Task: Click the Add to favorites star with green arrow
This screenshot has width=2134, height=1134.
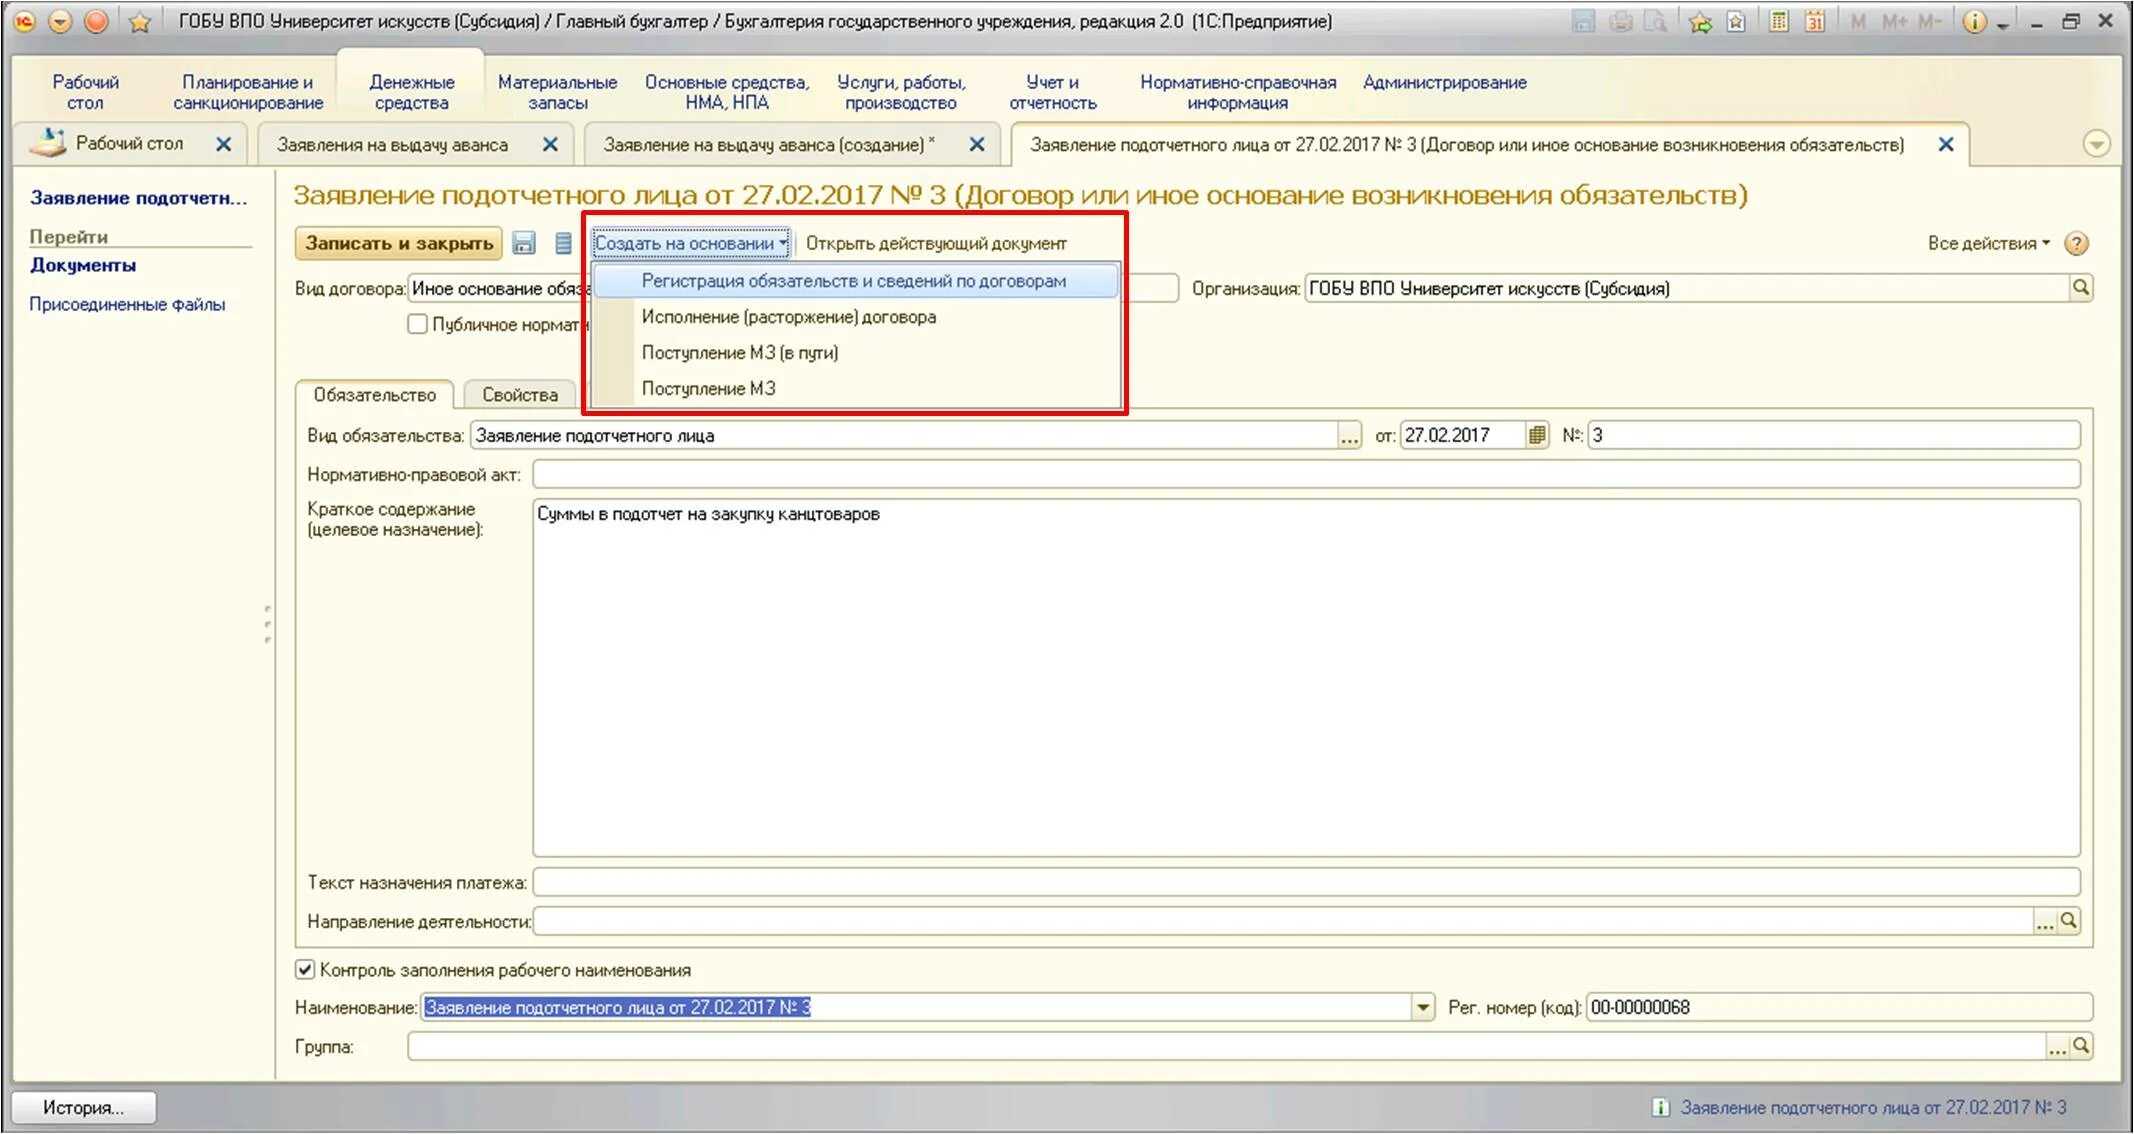Action: click(x=1700, y=22)
